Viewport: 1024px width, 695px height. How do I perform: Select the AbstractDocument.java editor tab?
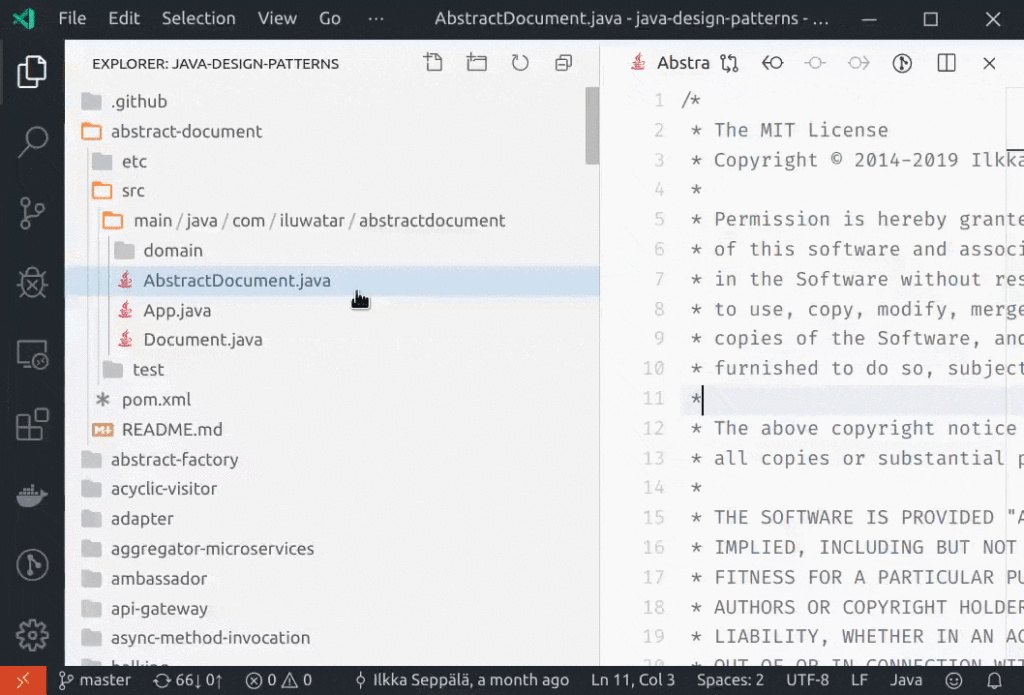coord(685,62)
